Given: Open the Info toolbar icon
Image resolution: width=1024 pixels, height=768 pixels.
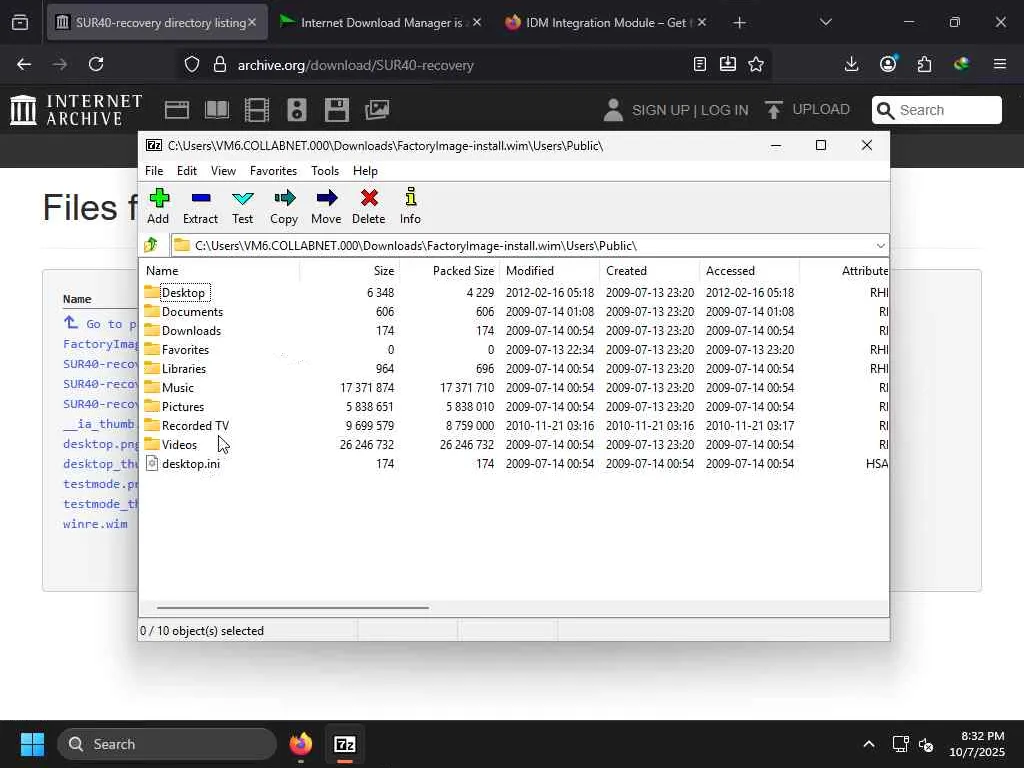Looking at the screenshot, I should click(410, 198).
